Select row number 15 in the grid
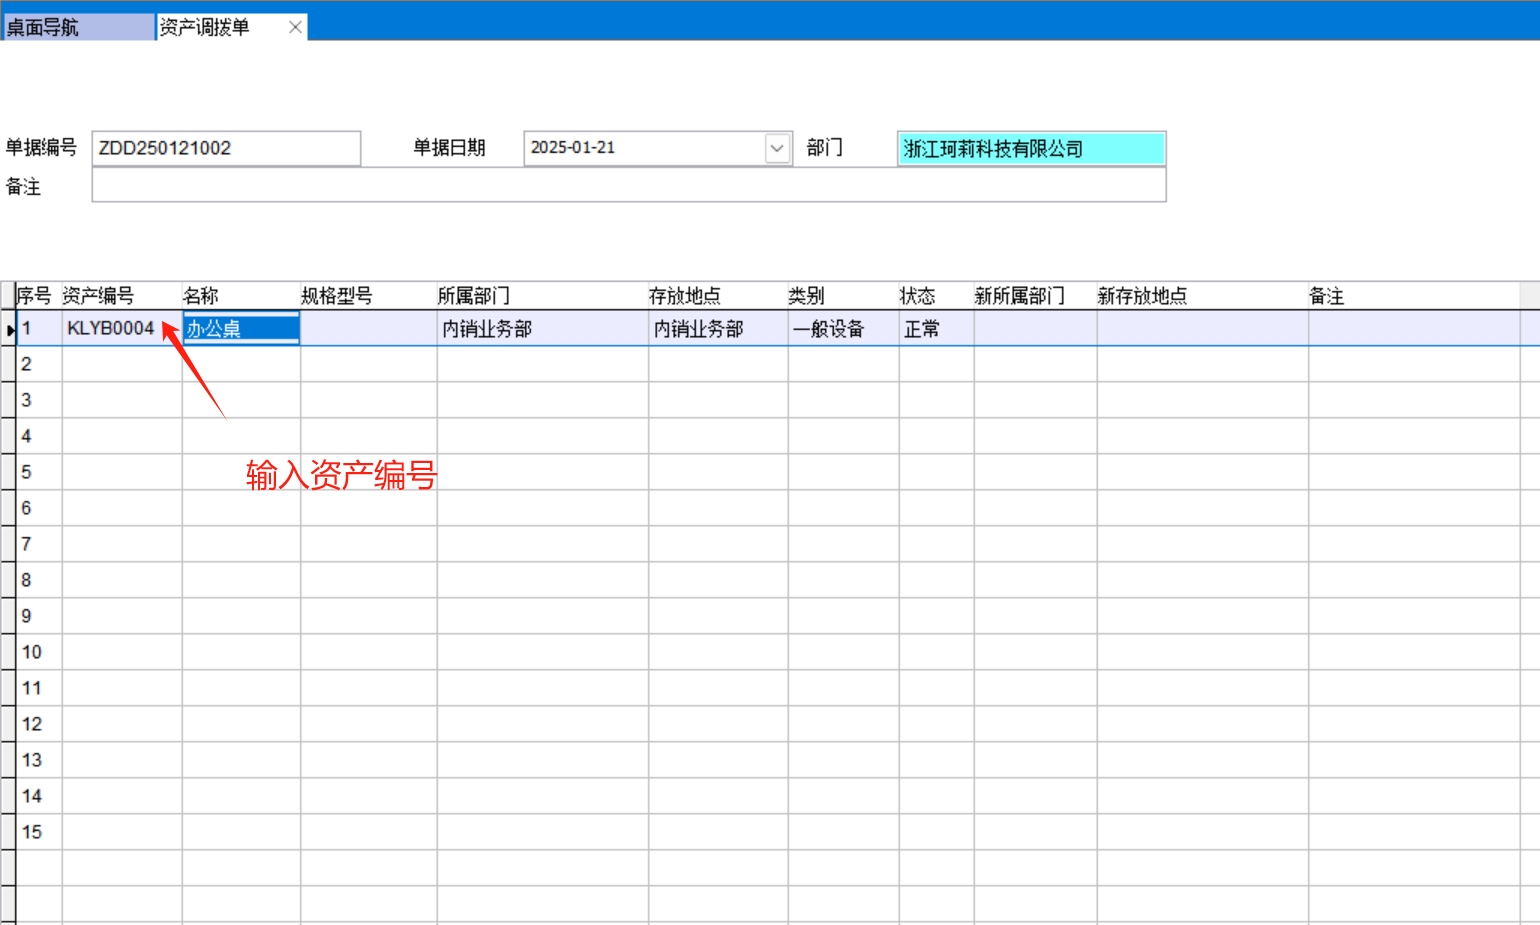Viewport: 1540px width, 925px height. pyautogui.click(x=32, y=832)
